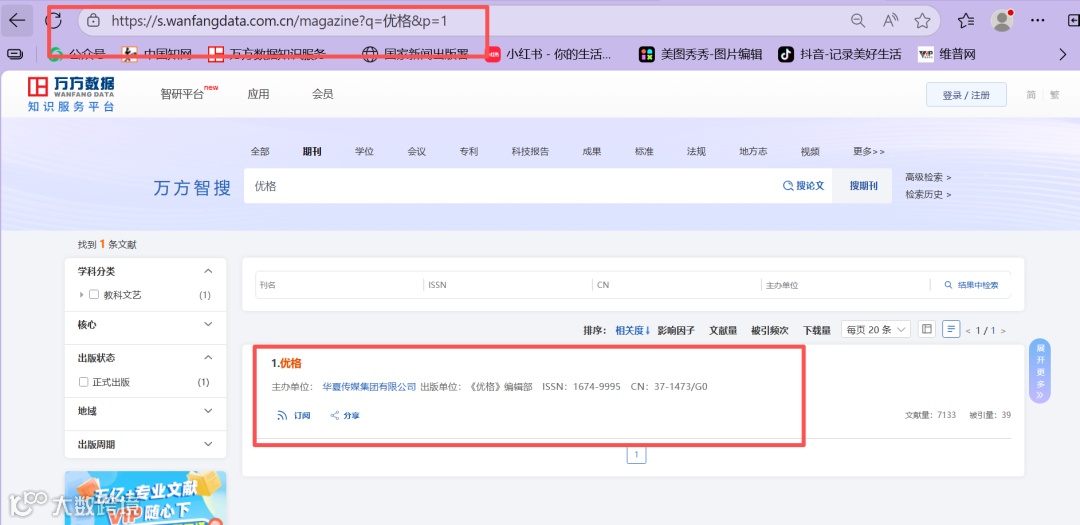Image resolution: width=1080 pixels, height=525 pixels.
Task: Click the 刊名 filter input field
Action: click(x=340, y=285)
